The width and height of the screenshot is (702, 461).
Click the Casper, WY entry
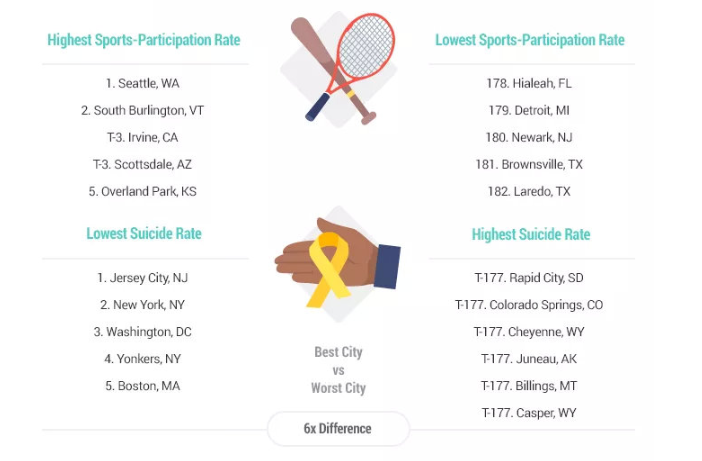tap(529, 413)
